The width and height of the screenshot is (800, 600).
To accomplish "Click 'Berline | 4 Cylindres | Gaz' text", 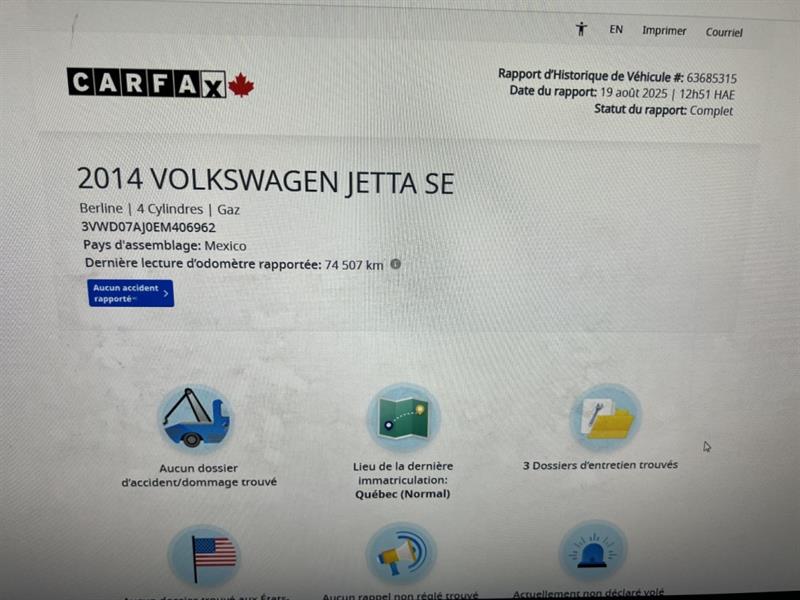I will point(160,209).
